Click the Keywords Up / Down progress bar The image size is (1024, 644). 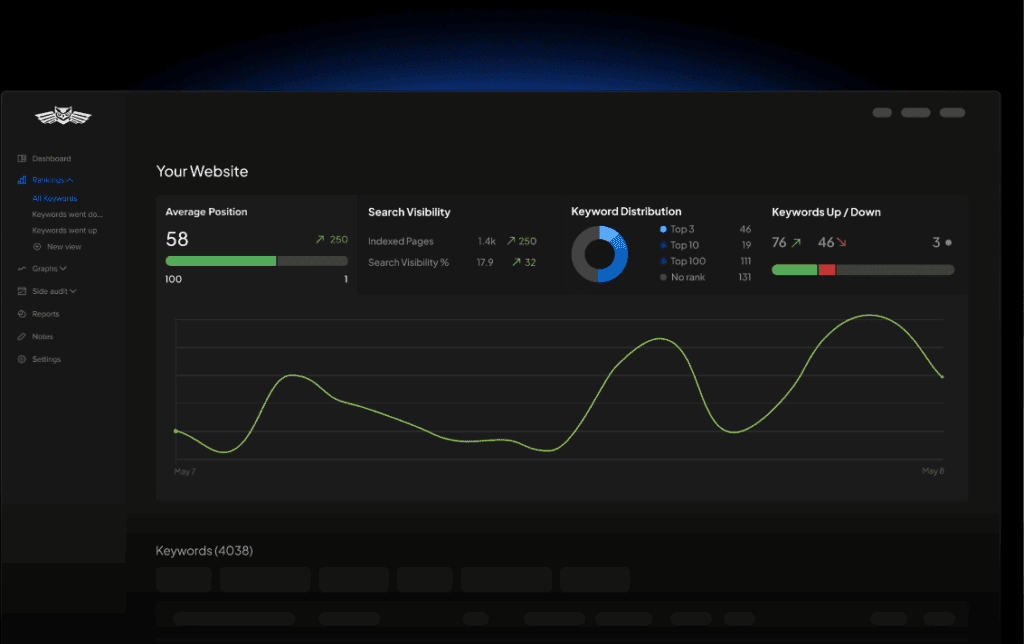click(862, 269)
